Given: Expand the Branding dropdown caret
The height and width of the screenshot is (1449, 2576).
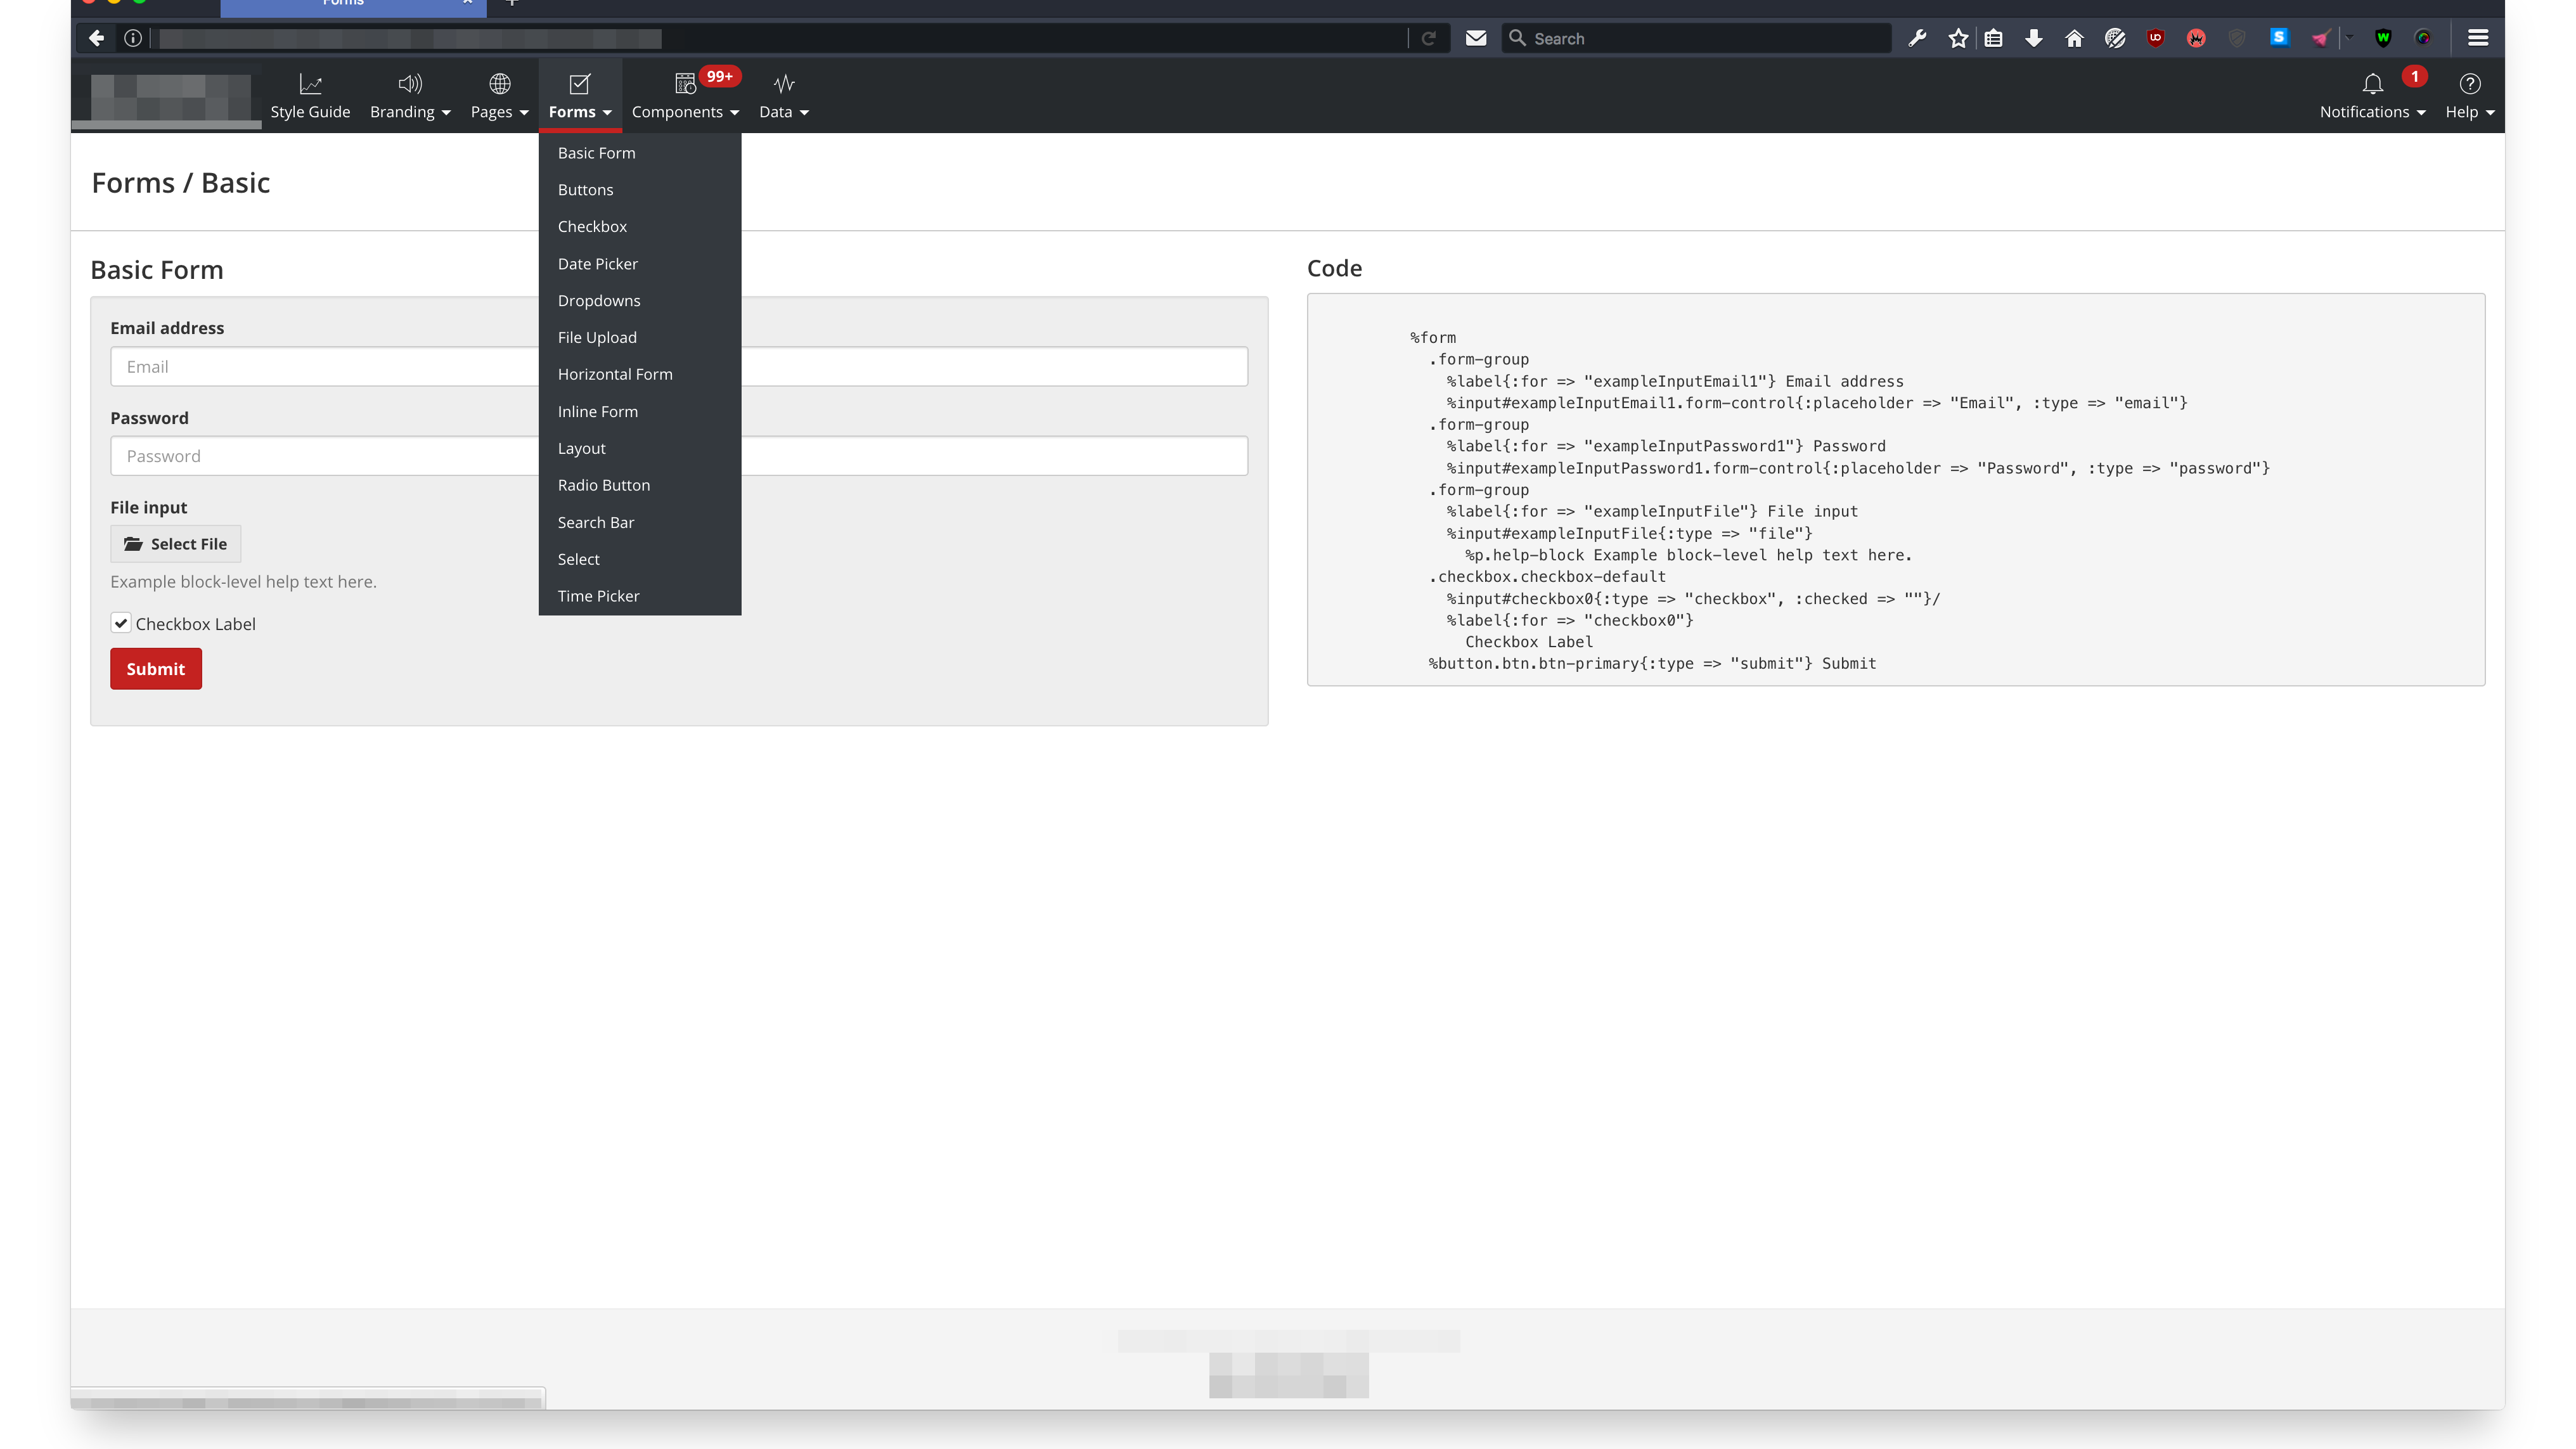Looking at the screenshot, I should 446,113.
